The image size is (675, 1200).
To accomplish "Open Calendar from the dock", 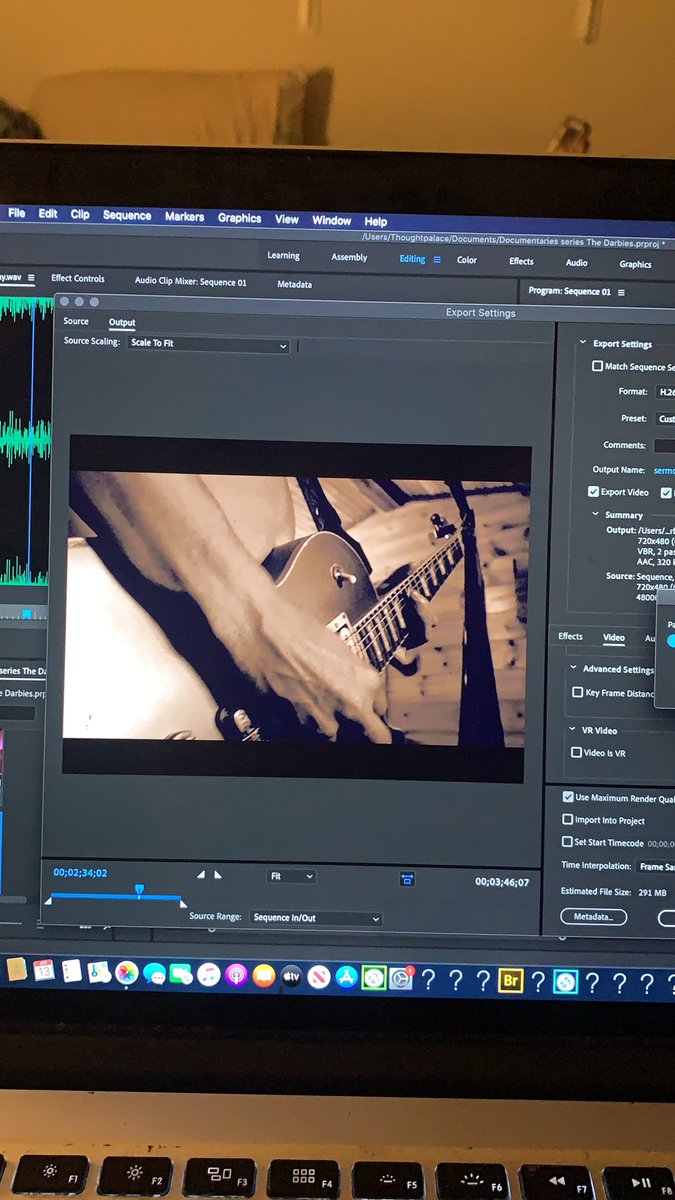I will coord(44,970).
